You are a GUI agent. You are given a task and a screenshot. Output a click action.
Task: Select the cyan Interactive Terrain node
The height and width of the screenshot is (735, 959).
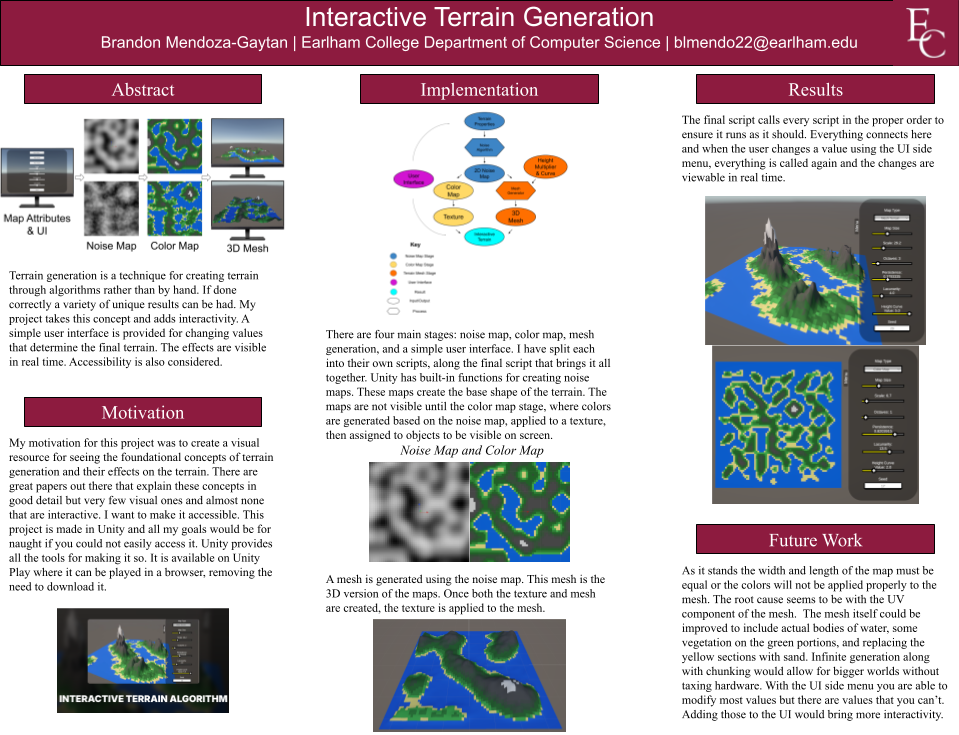[x=484, y=237]
